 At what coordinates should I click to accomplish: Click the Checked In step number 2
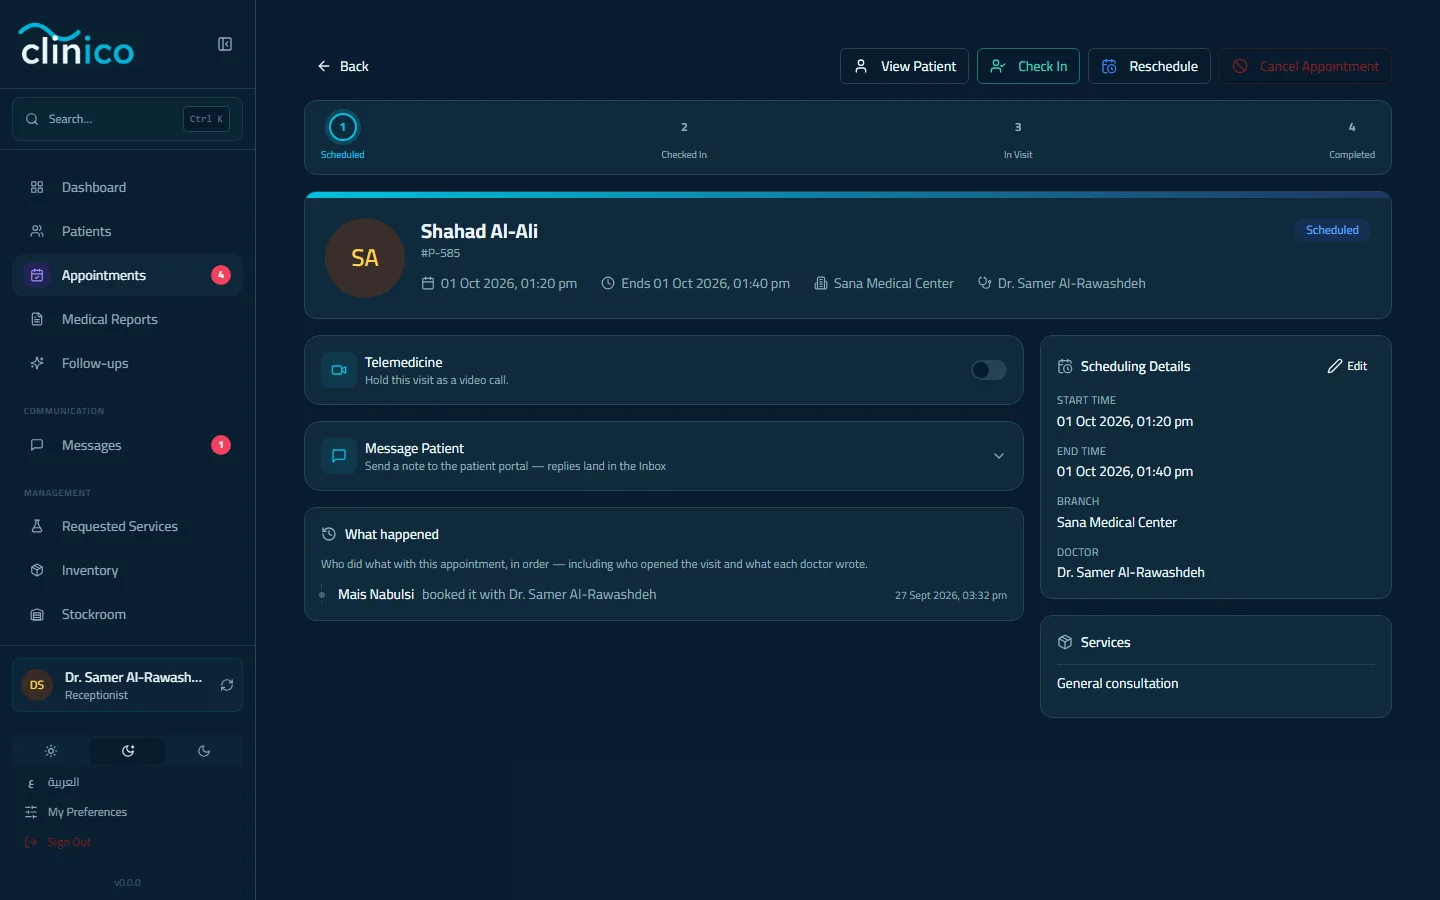684,127
